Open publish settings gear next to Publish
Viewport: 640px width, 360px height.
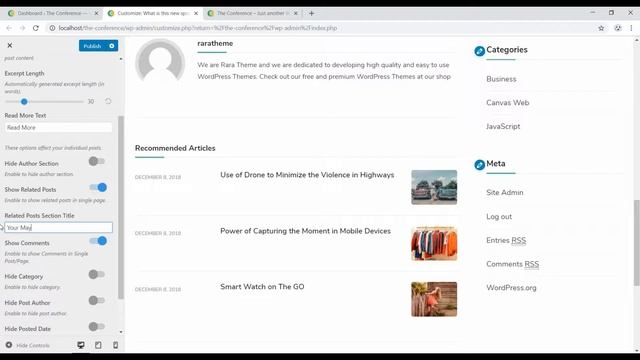coord(112,46)
